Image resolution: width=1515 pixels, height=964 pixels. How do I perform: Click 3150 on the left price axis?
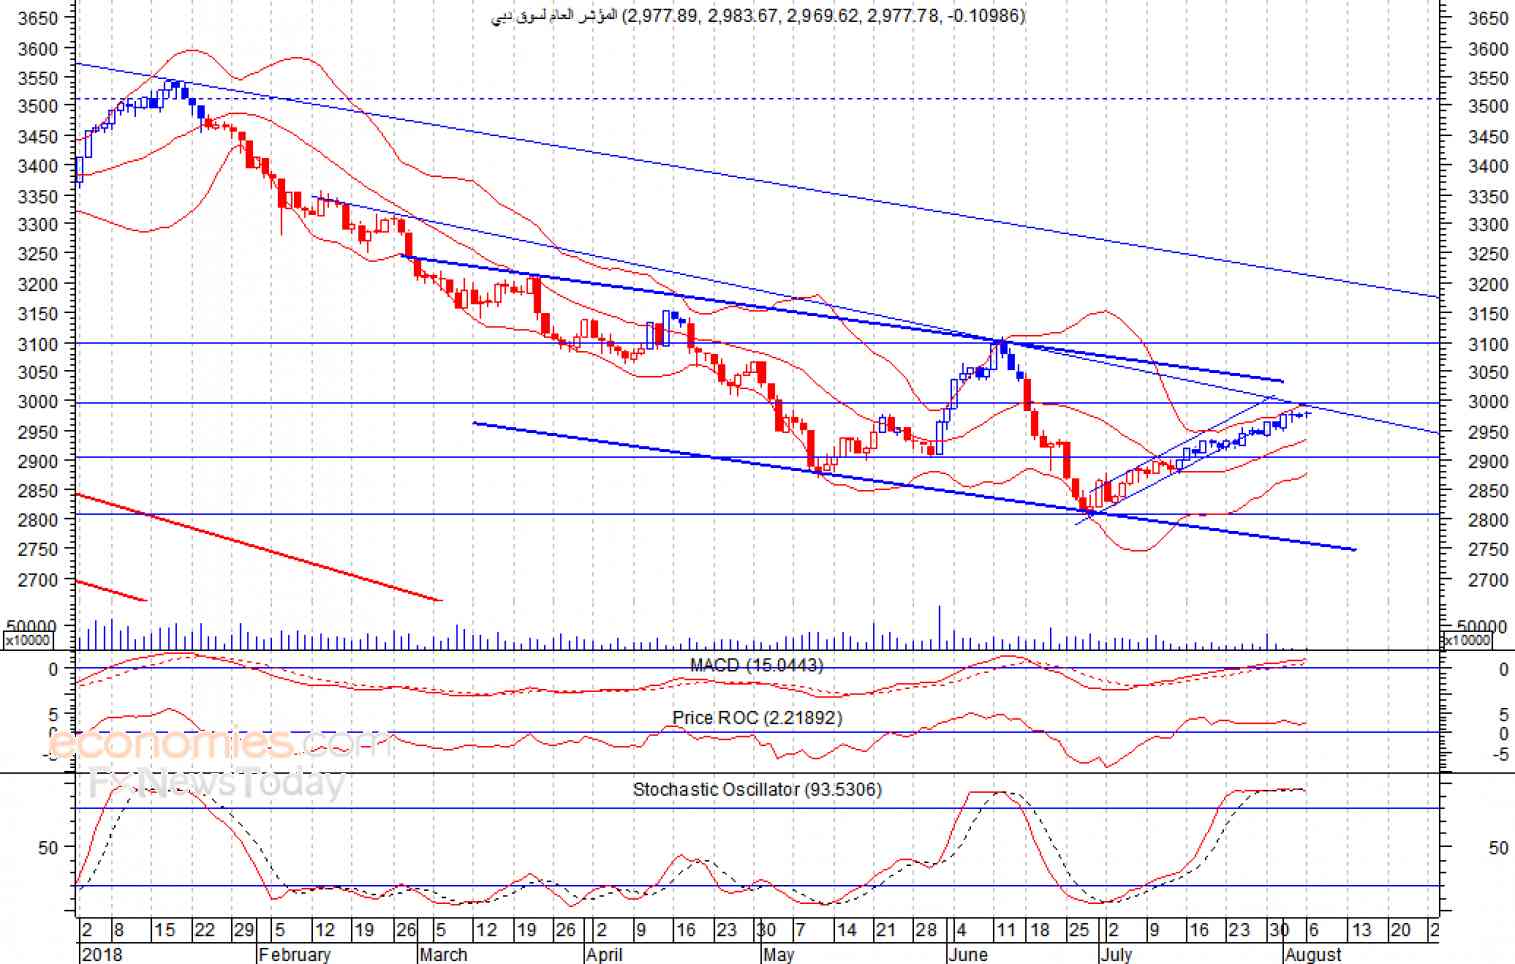(39, 313)
